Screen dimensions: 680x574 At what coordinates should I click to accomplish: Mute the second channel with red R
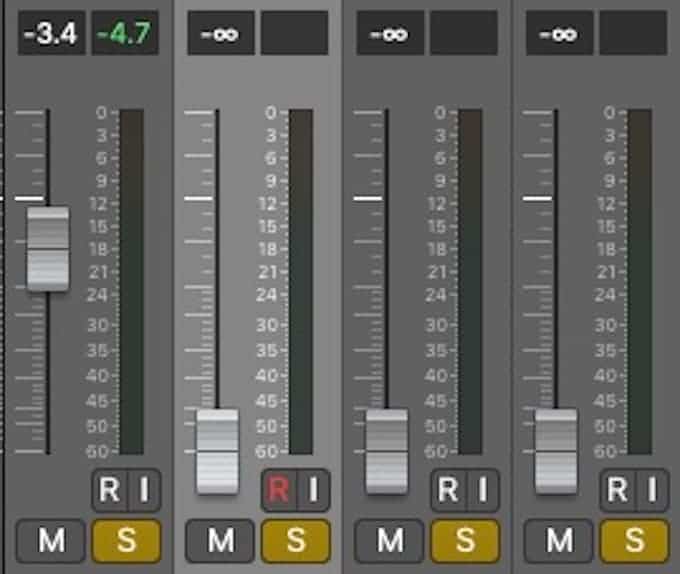(220, 541)
